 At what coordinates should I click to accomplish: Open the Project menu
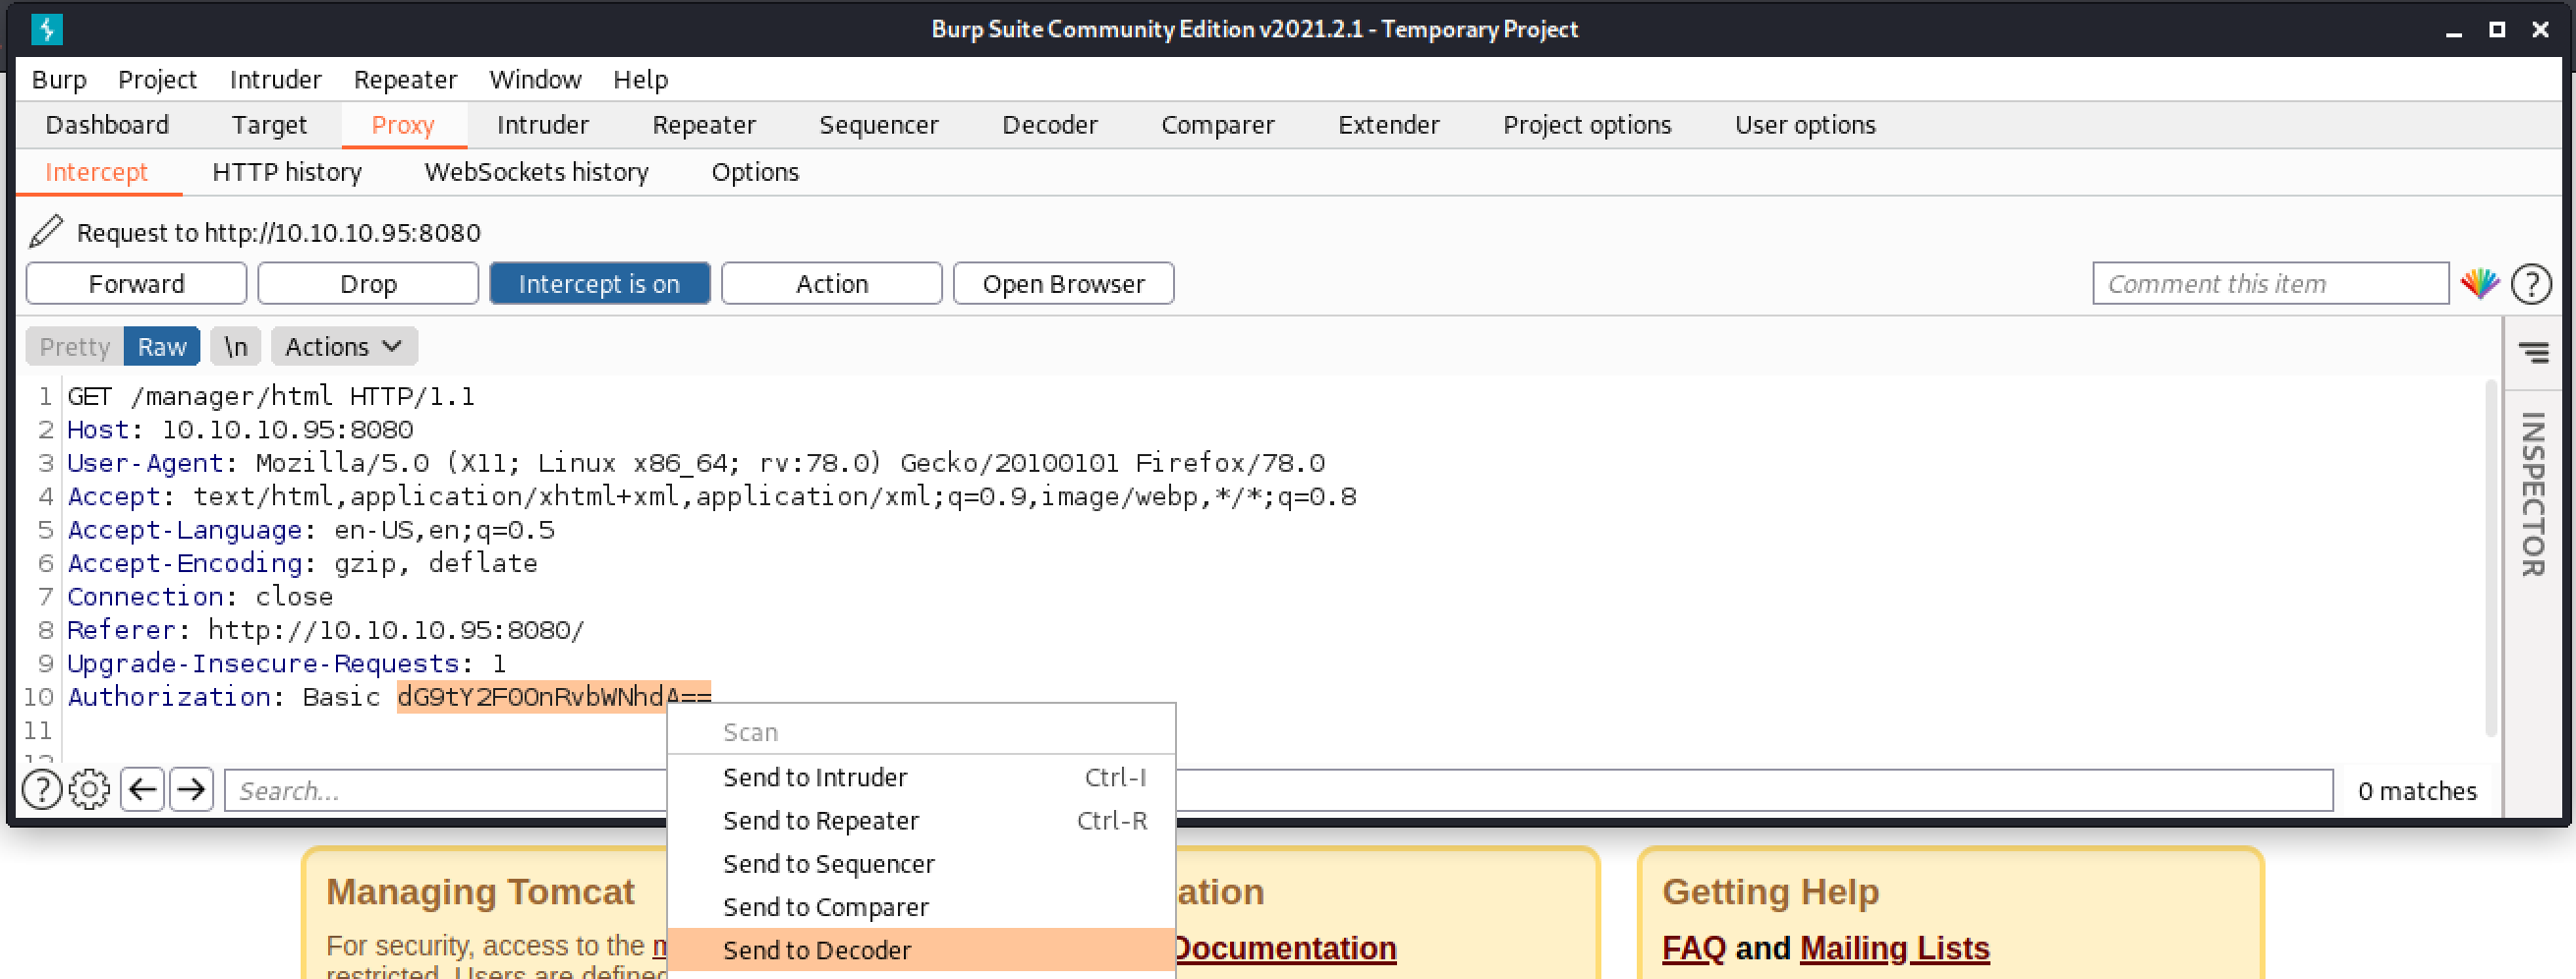pos(157,79)
